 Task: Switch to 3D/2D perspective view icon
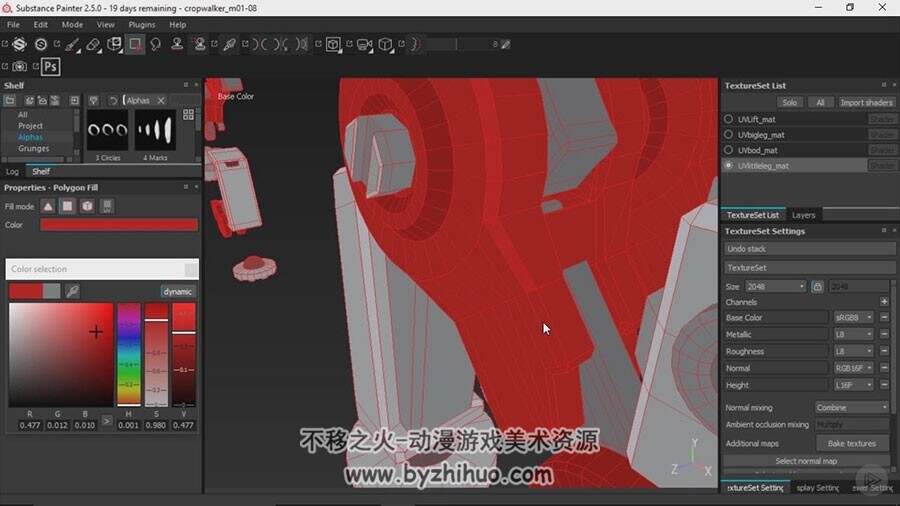pyautogui.click(x=333, y=45)
